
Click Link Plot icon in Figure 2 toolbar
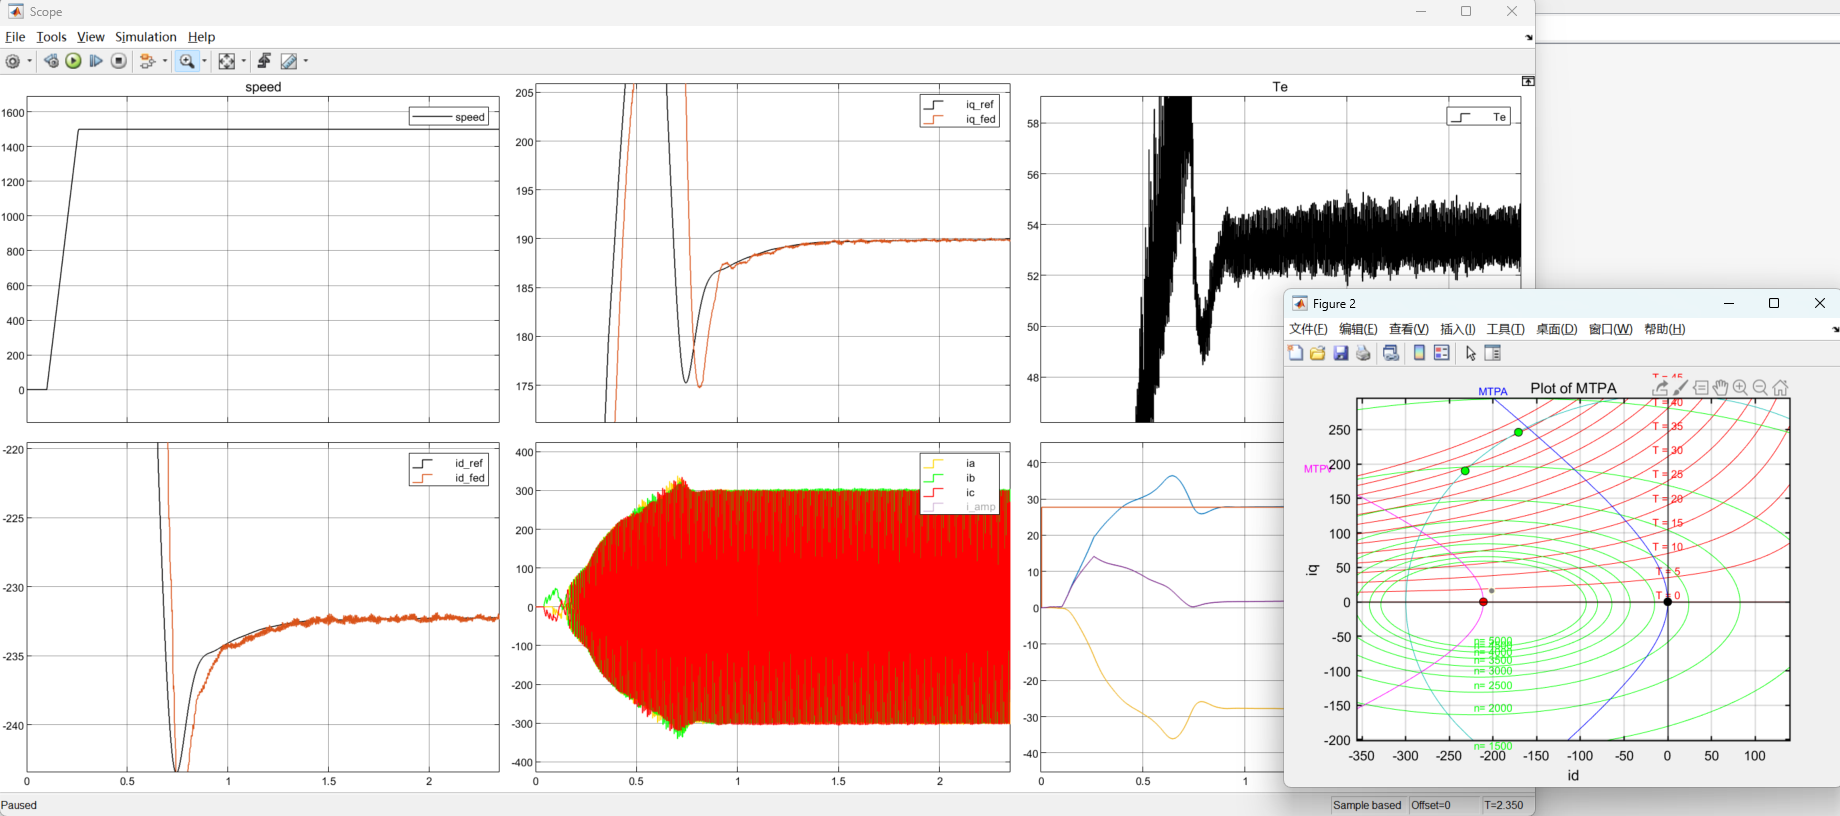1391,353
